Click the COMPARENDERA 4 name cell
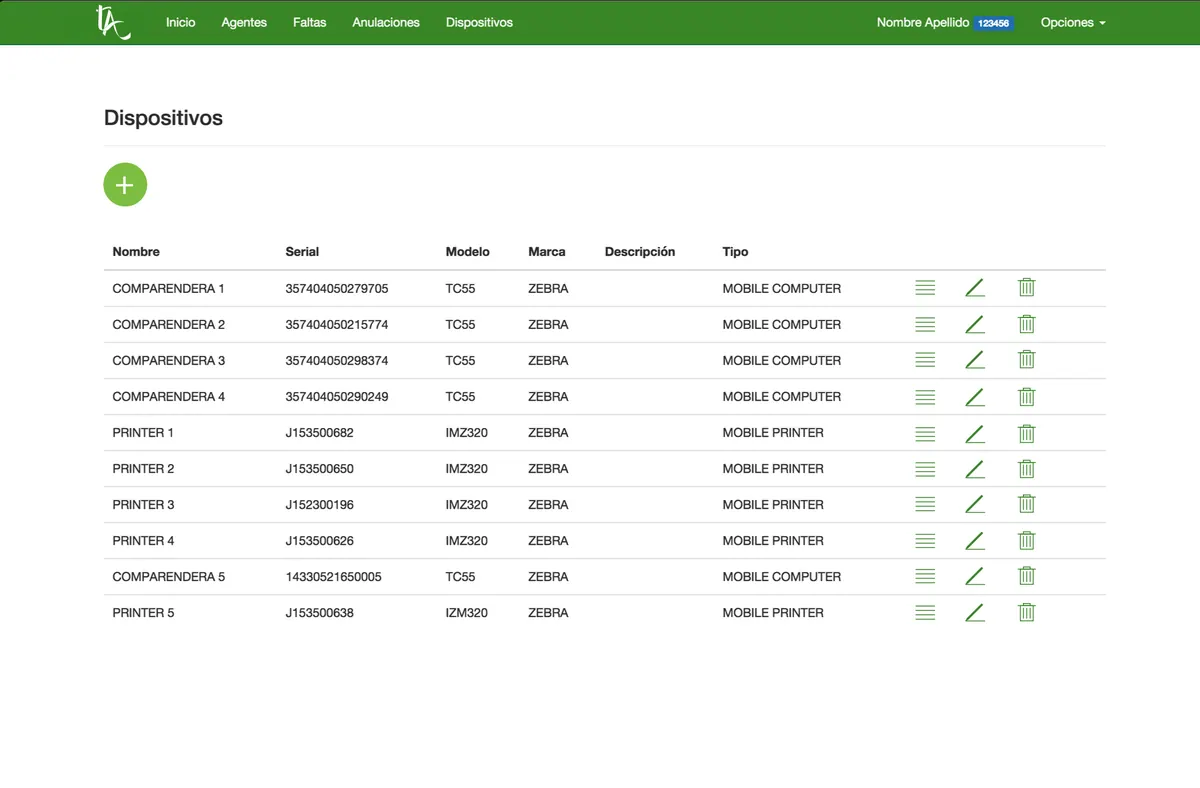 pyautogui.click(x=169, y=396)
